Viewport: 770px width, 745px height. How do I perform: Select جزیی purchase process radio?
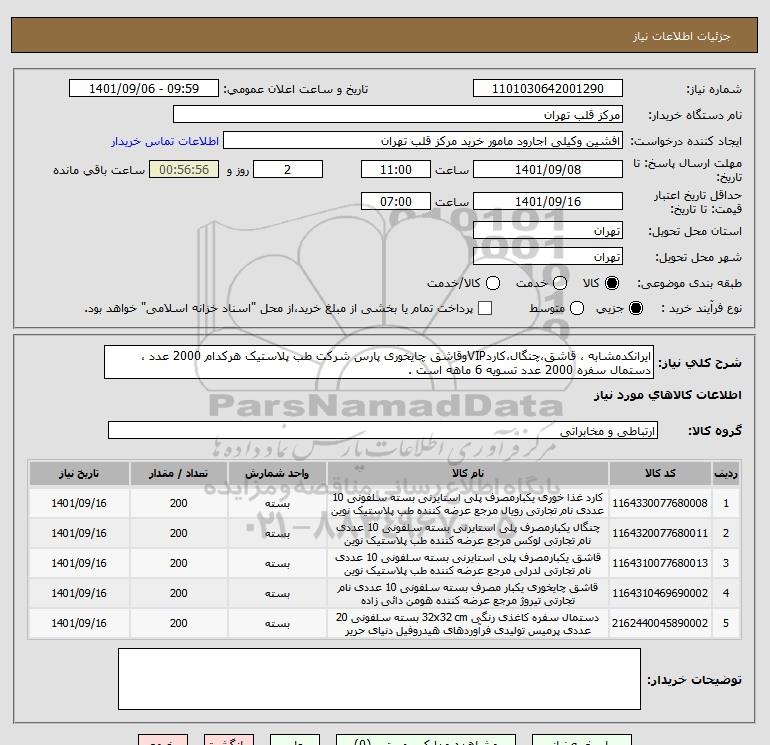point(635,308)
